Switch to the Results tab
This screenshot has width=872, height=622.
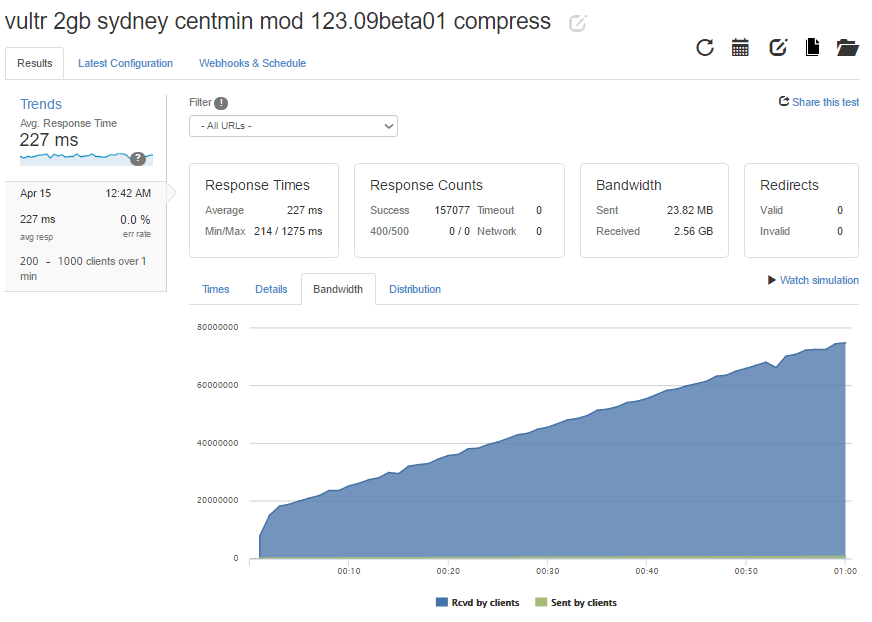34,63
